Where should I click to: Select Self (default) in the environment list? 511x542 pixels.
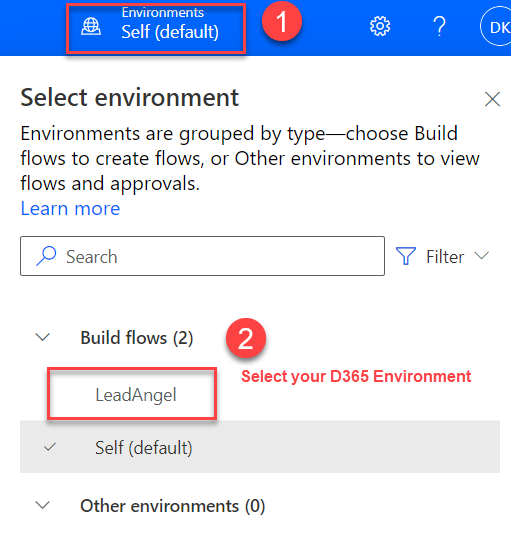point(260,447)
